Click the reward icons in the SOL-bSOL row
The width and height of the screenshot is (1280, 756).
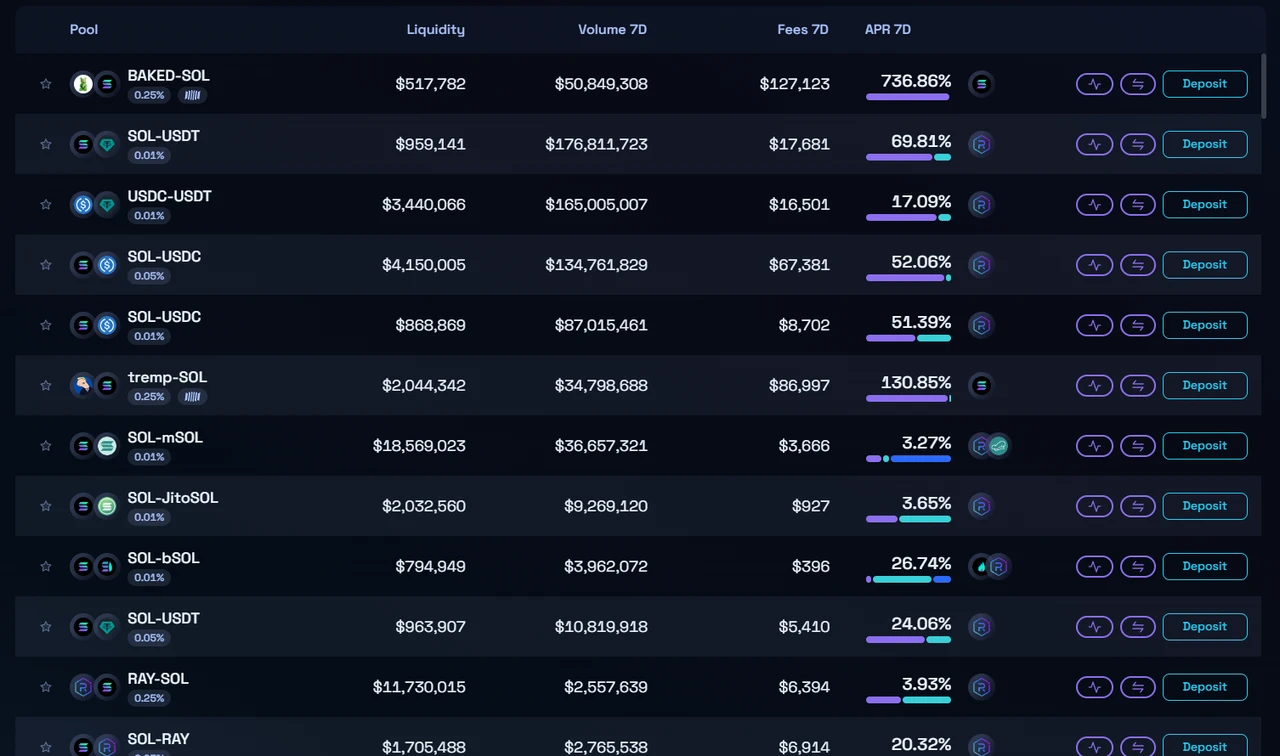[990, 566]
